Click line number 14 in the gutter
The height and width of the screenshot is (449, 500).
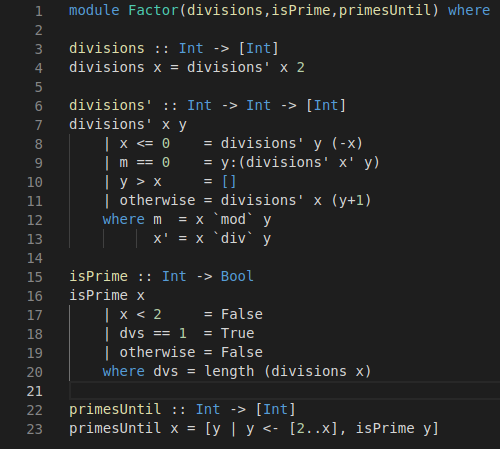[x=35, y=258]
